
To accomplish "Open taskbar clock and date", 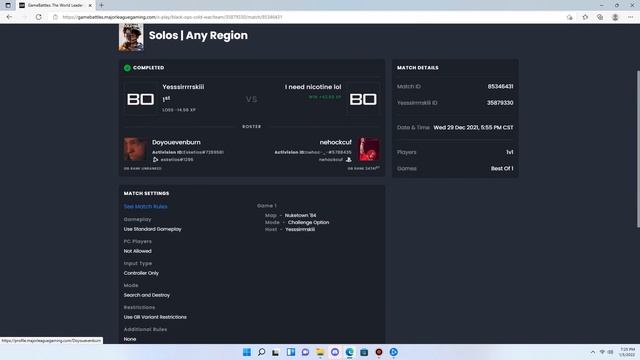I will point(627,352).
